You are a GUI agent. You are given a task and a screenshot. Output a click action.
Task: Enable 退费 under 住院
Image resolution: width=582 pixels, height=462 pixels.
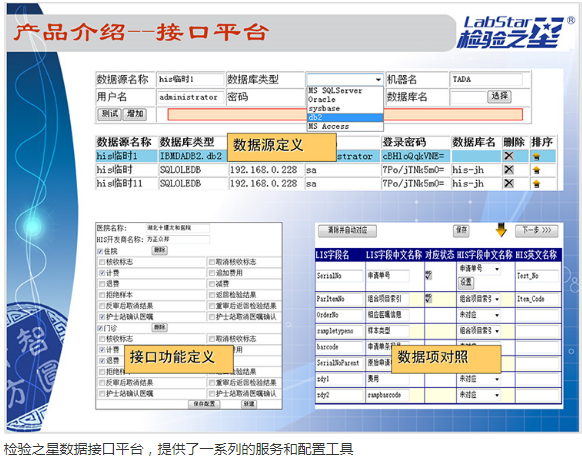102,284
